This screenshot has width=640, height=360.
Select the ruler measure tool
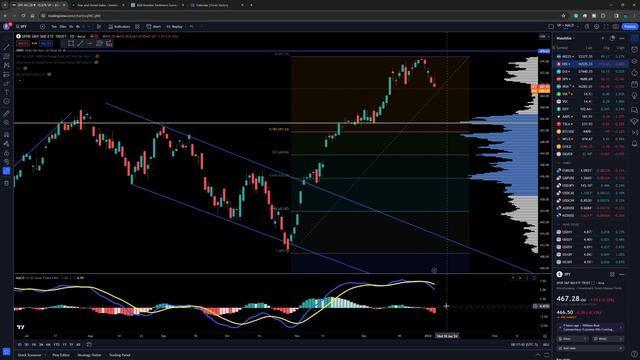coord(7,113)
